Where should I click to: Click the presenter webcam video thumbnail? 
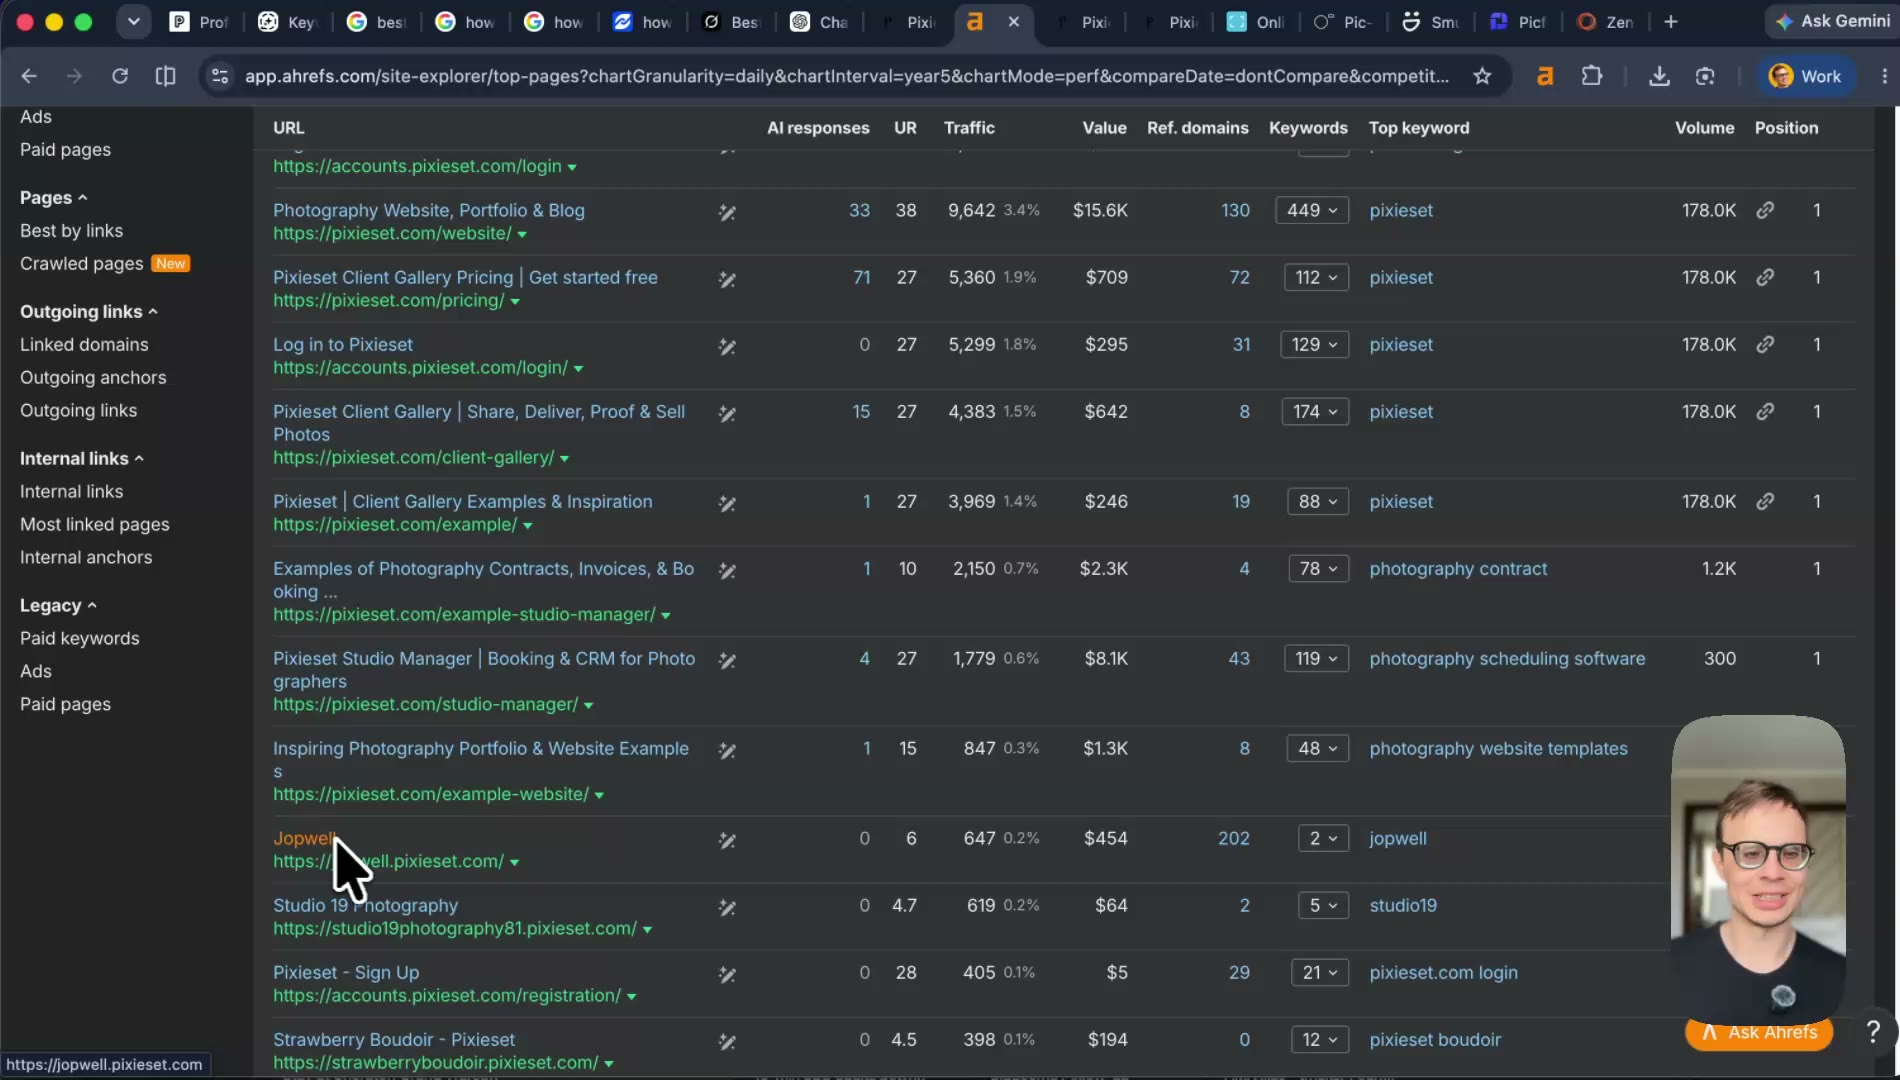tap(1758, 868)
